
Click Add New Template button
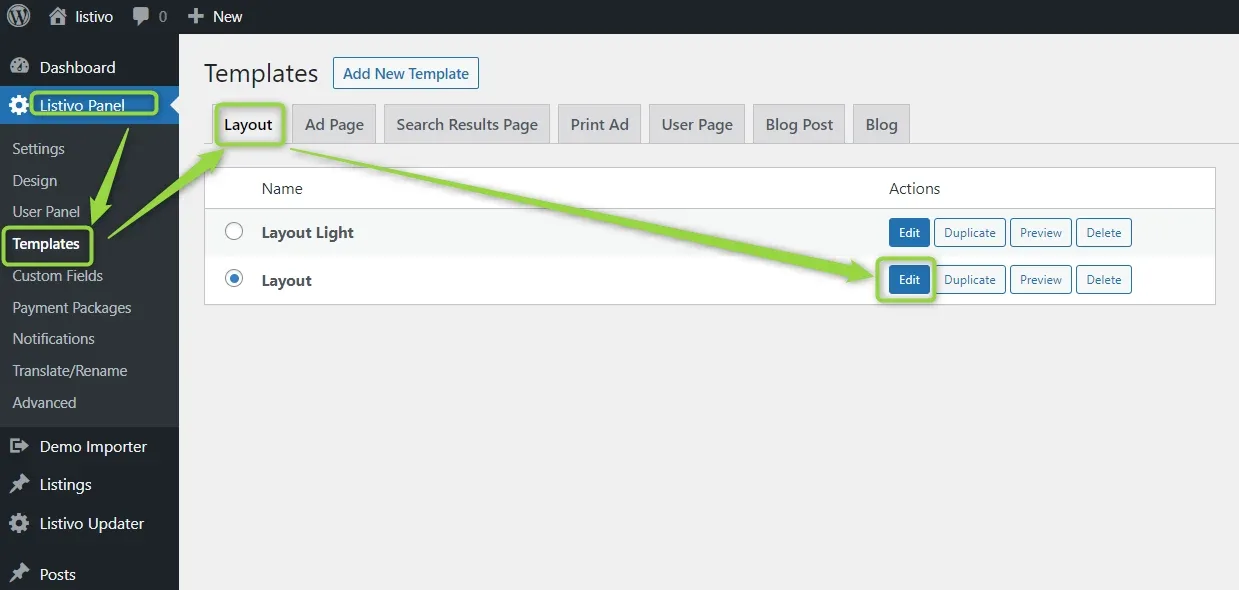(406, 73)
